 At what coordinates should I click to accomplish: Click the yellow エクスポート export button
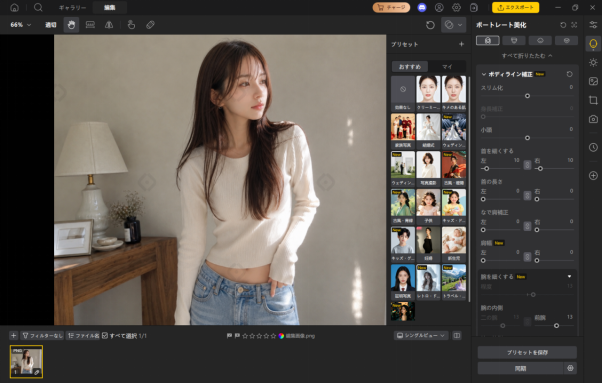(515, 7)
